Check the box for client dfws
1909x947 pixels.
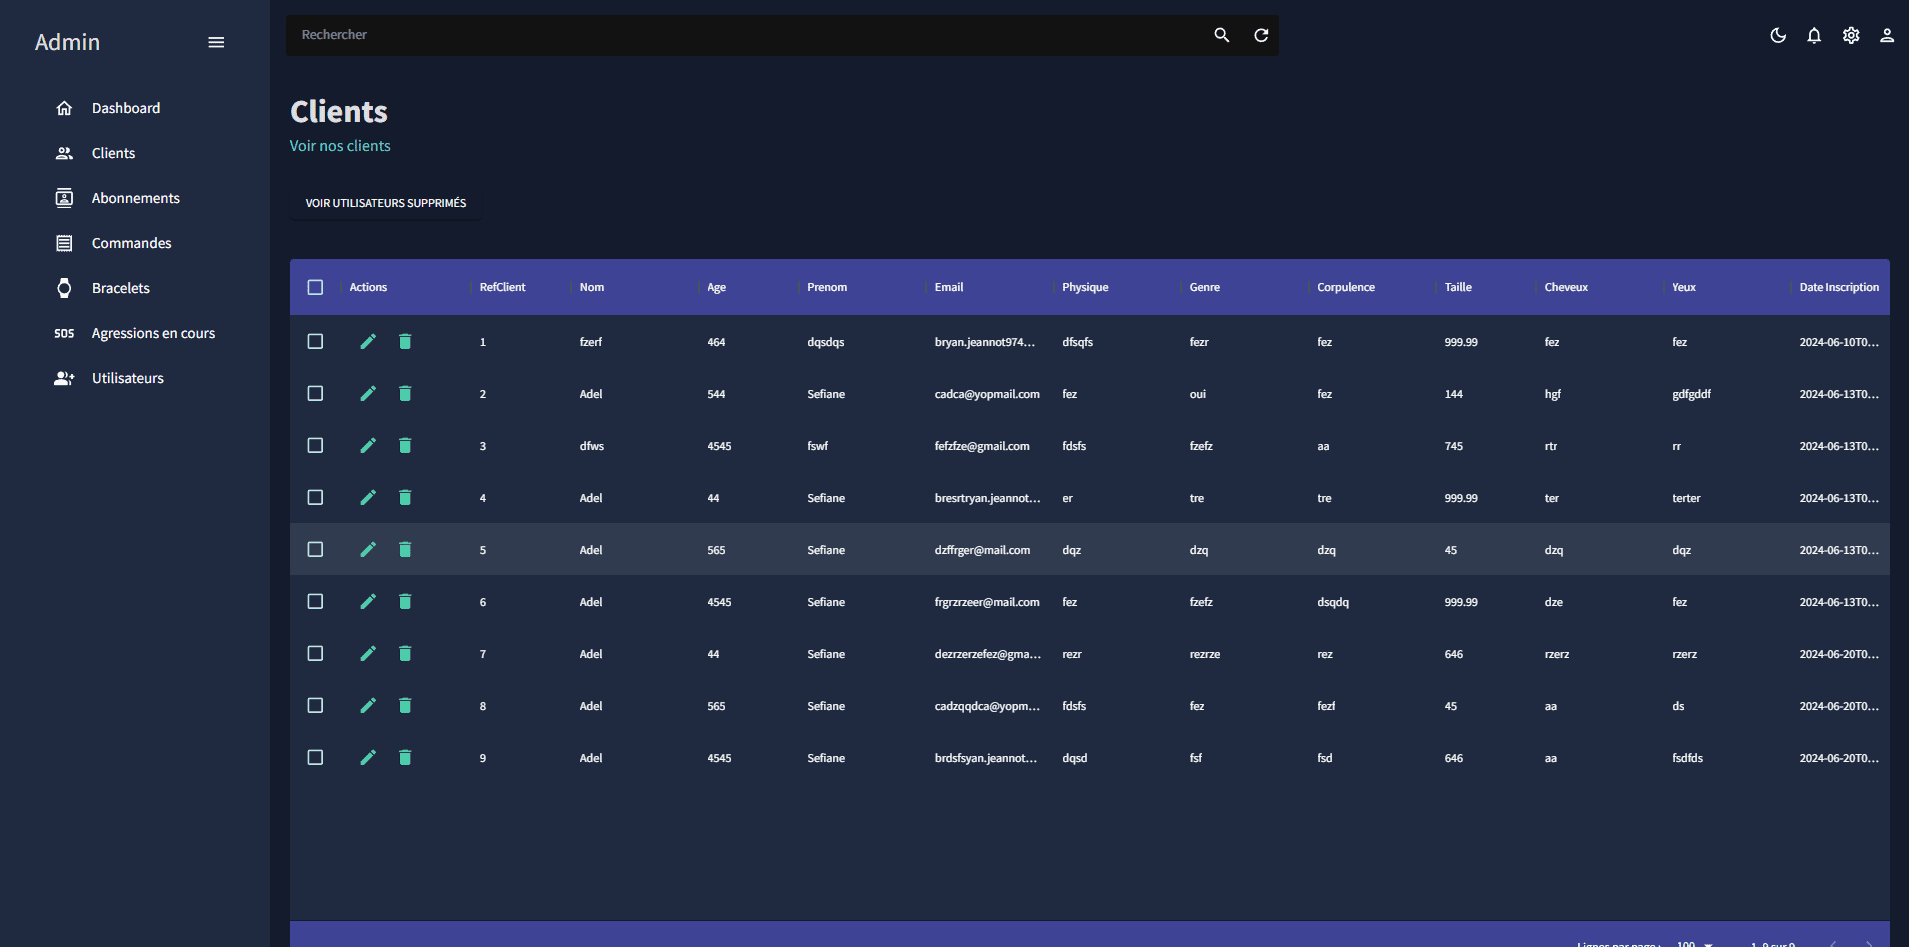[x=315, y=445]
